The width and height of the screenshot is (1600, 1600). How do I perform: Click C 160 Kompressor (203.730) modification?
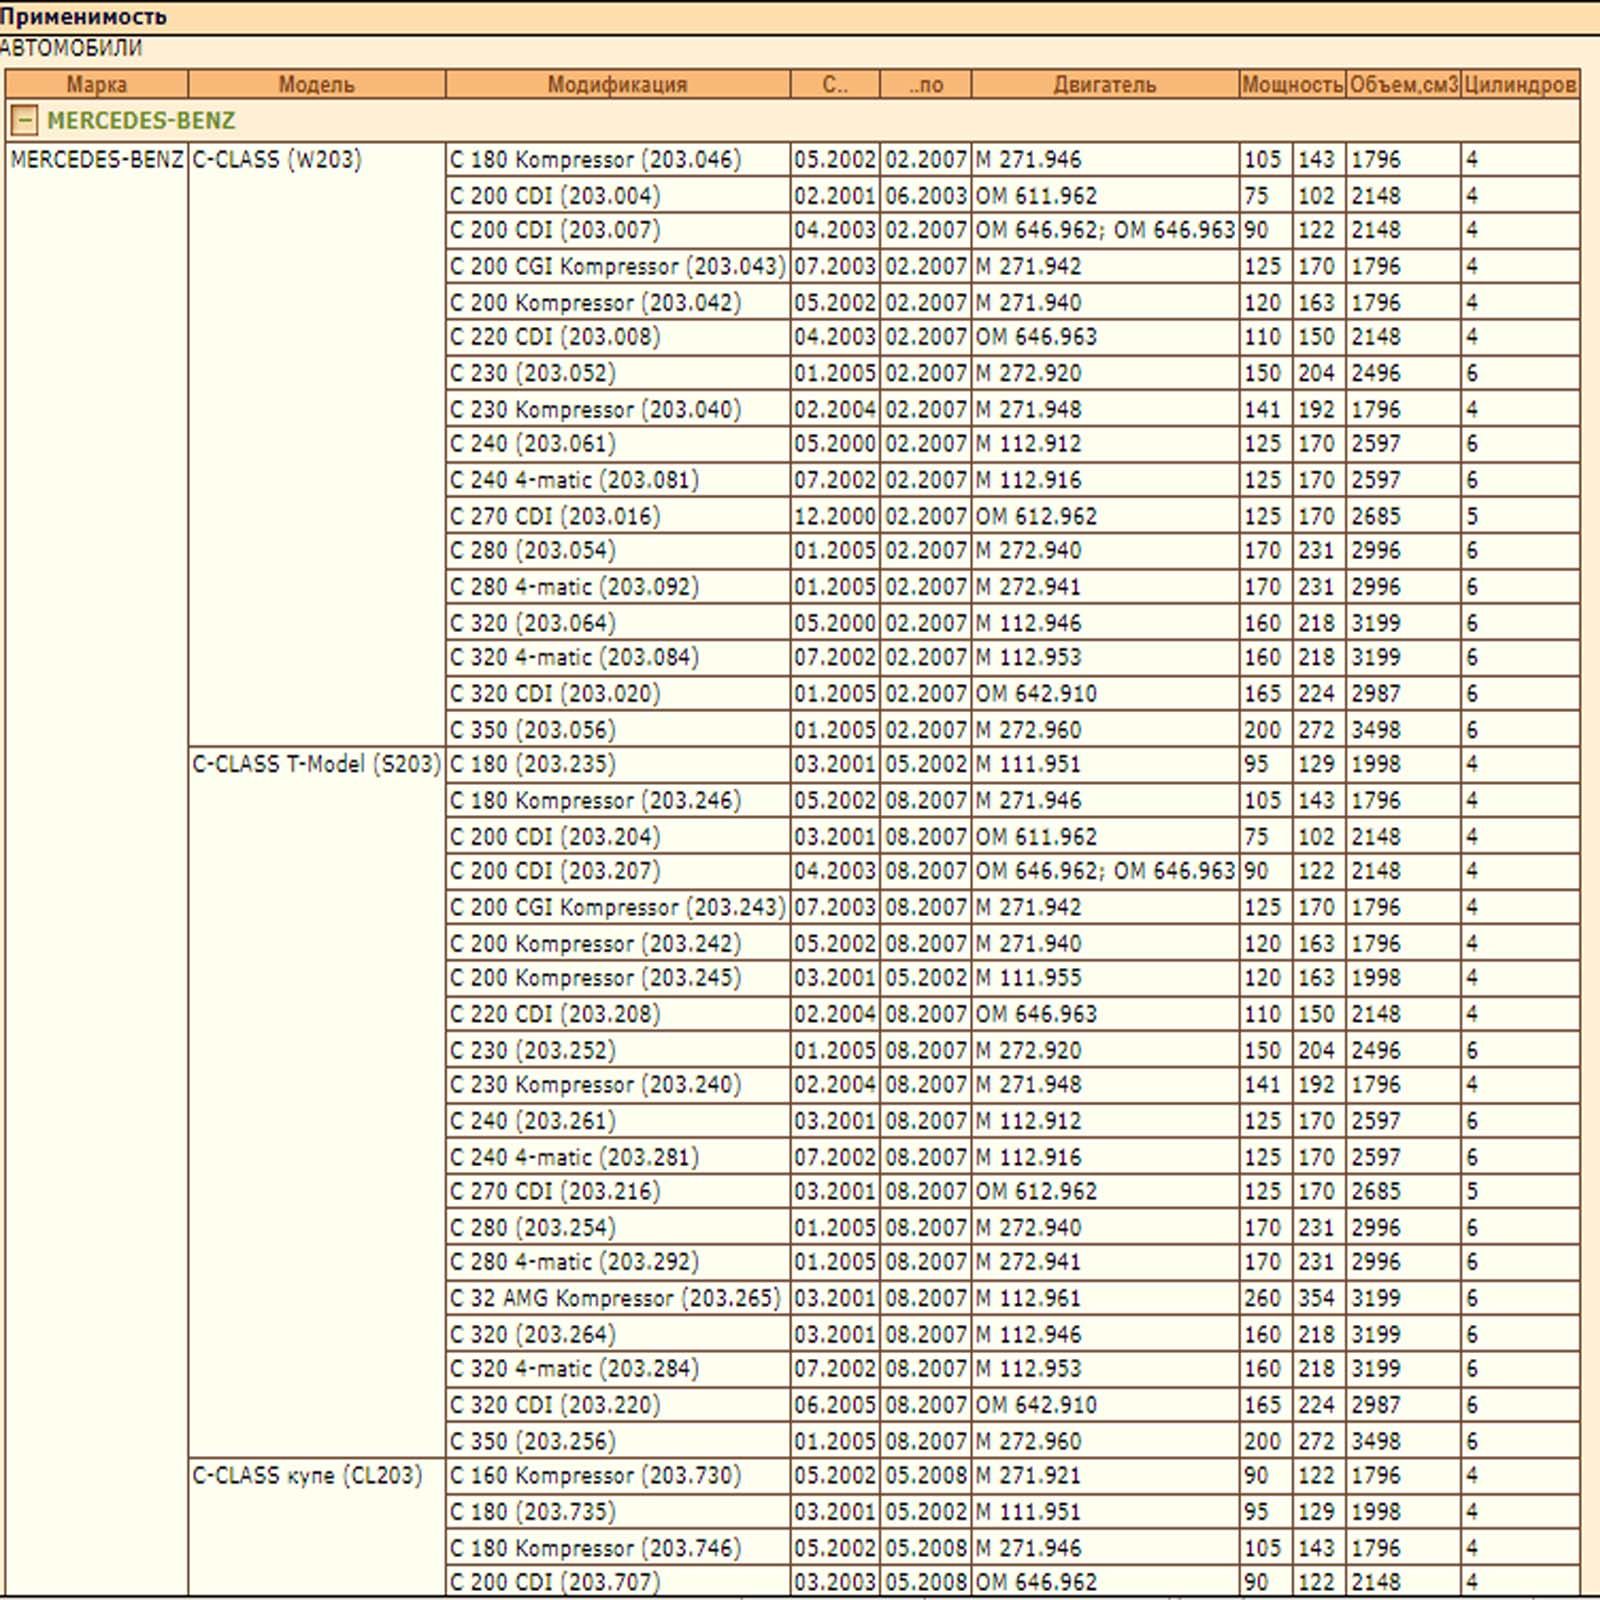tap(595, 1476)
